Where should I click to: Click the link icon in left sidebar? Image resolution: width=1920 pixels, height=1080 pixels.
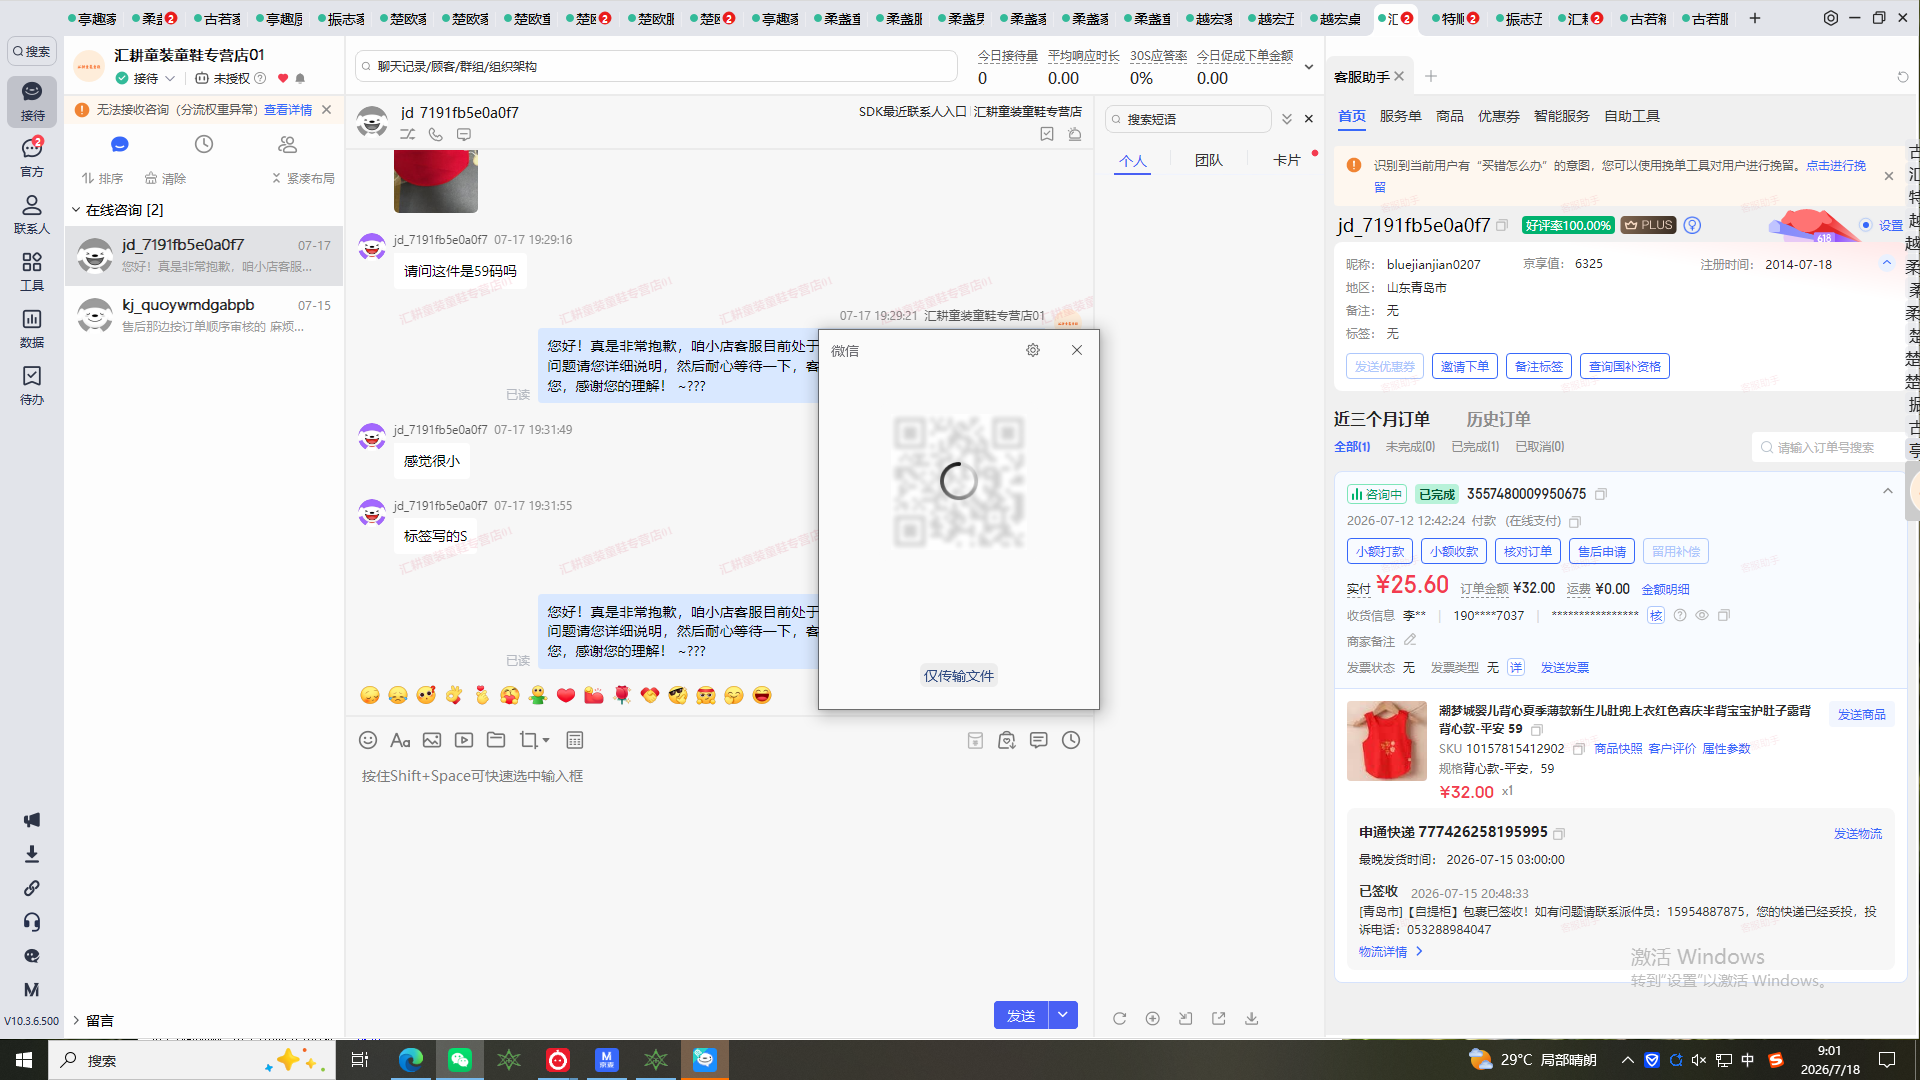point(32,888)
